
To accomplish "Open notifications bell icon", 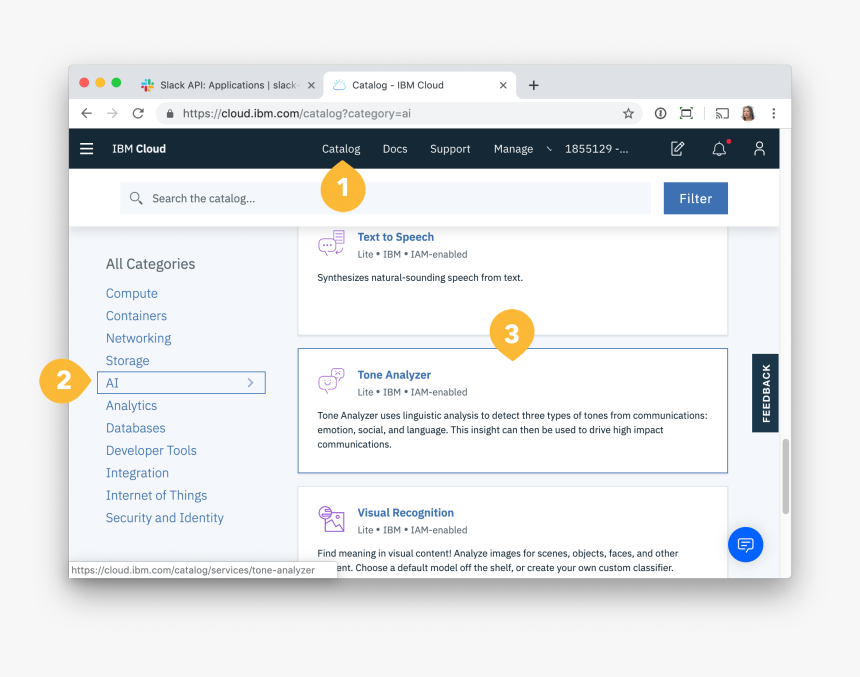I will [719, 149].
